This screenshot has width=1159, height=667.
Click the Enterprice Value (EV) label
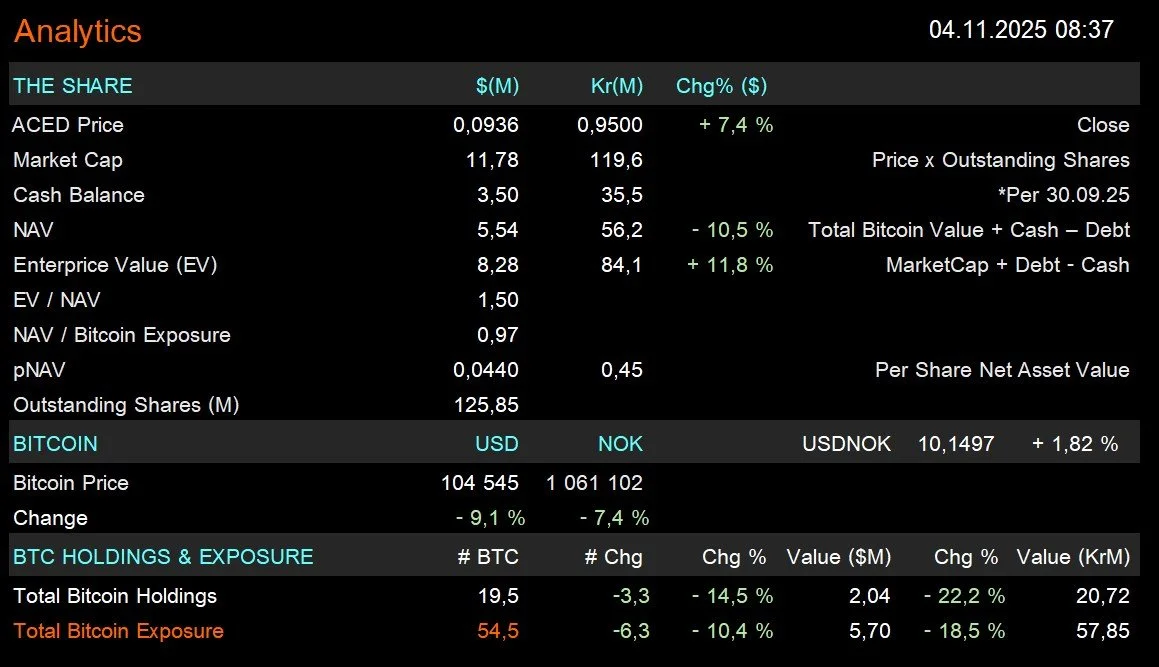pyautogui.click(x=115, y=265)
